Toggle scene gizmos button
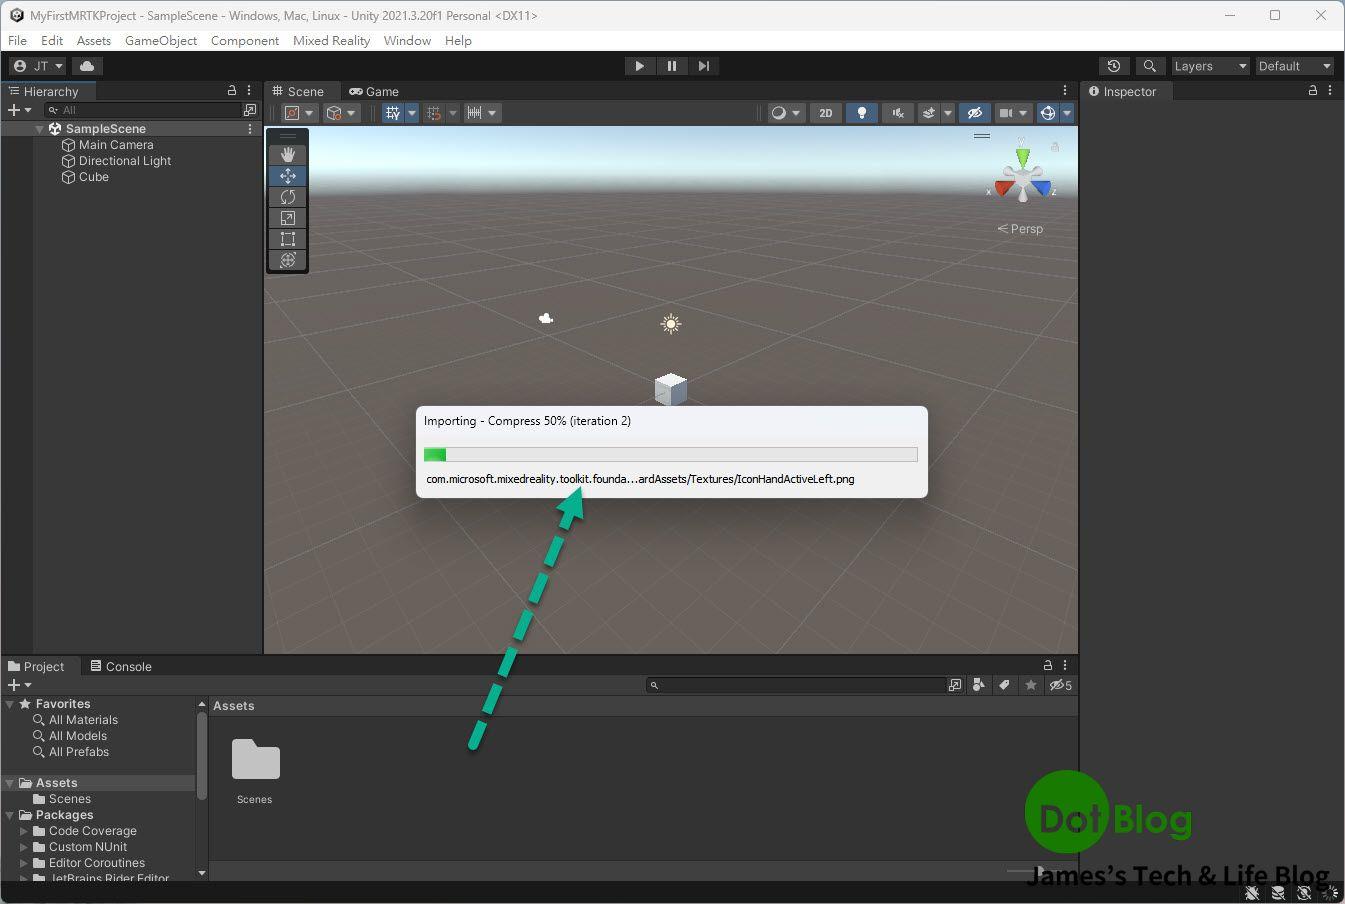 coord(1047,113)
